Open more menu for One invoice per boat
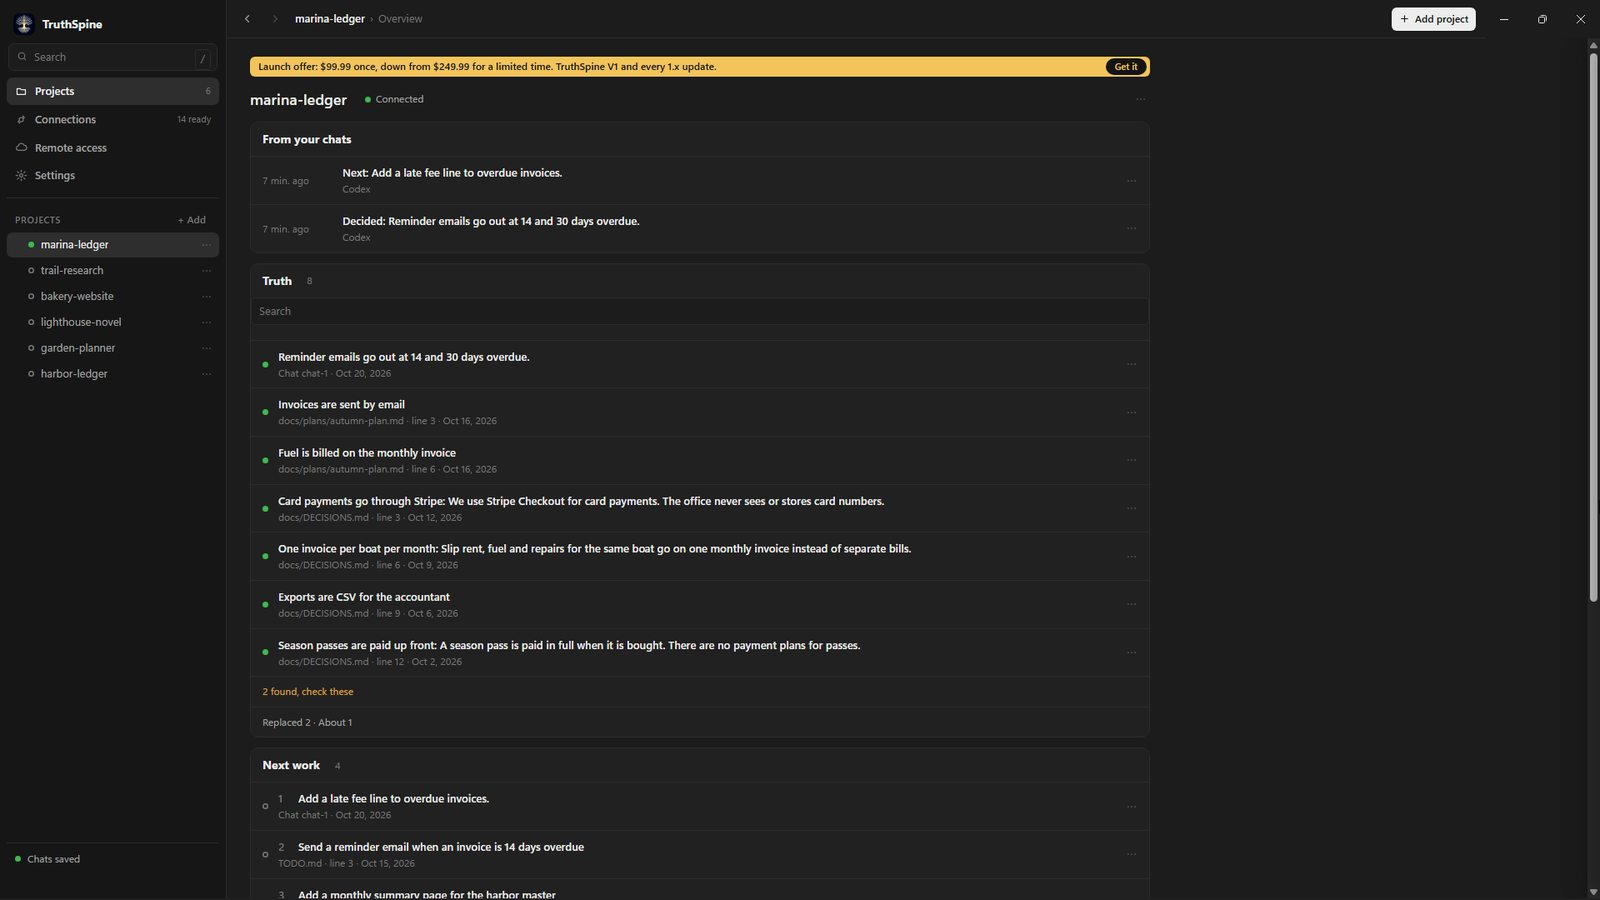The image size is (1600, 900). pyautogui.click(x=1131, y=557)
